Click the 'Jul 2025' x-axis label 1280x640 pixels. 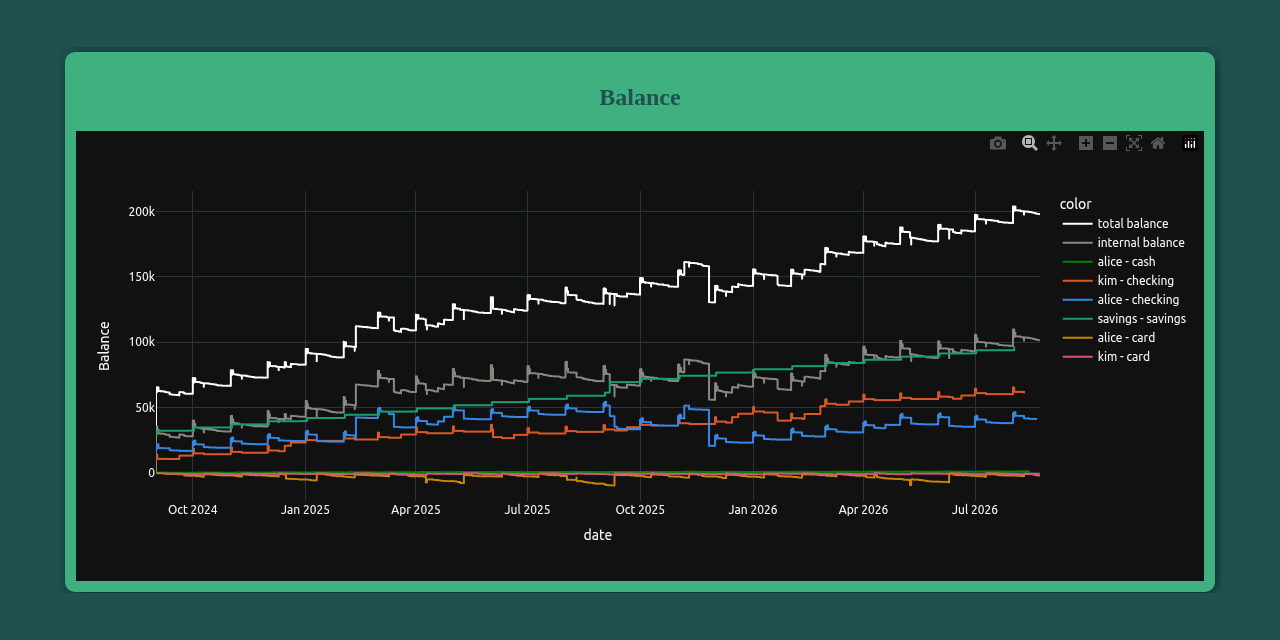coord(527,510)
